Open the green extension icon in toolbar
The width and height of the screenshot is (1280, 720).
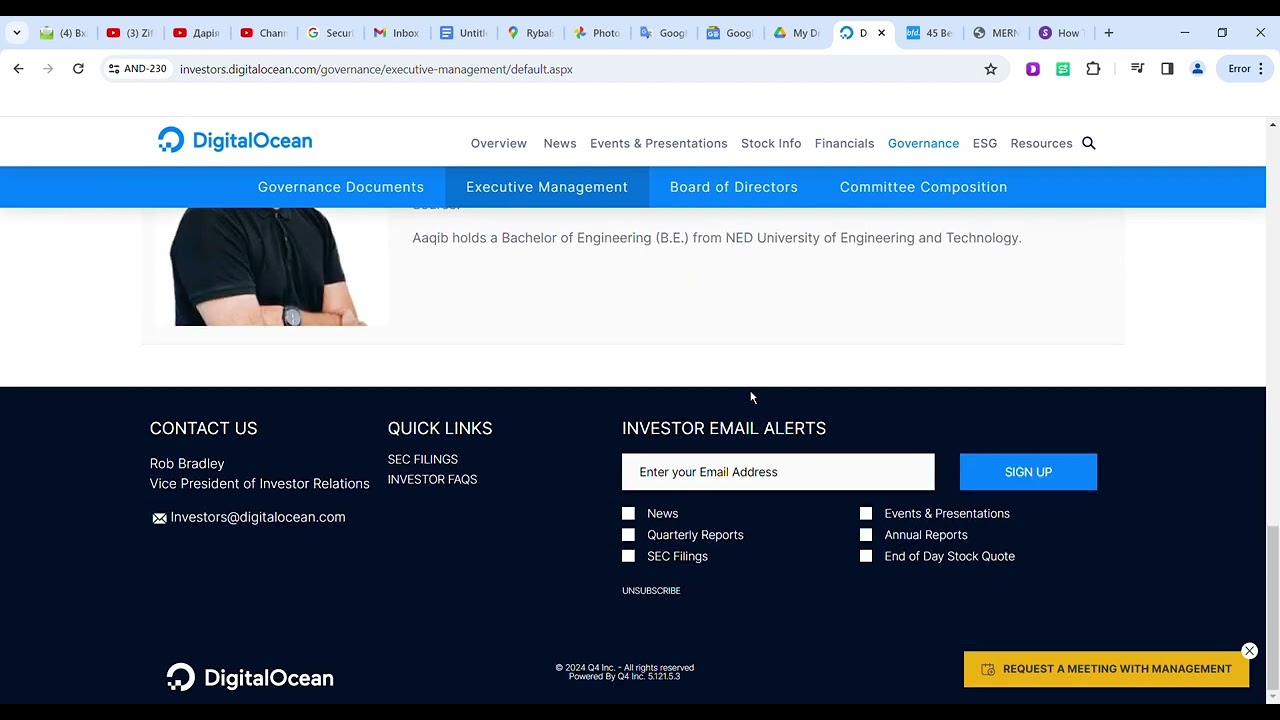(1063, 69)
